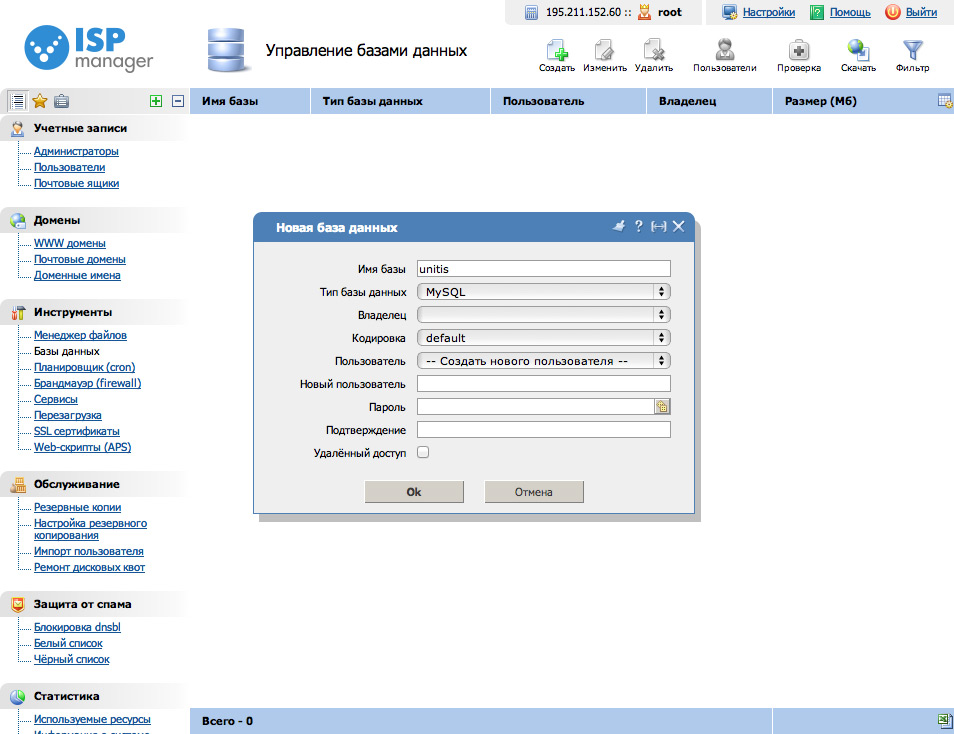This screenshot has width=954, height=734.
Task: Click the Новый пользователь input field
Action: point(543,384)
